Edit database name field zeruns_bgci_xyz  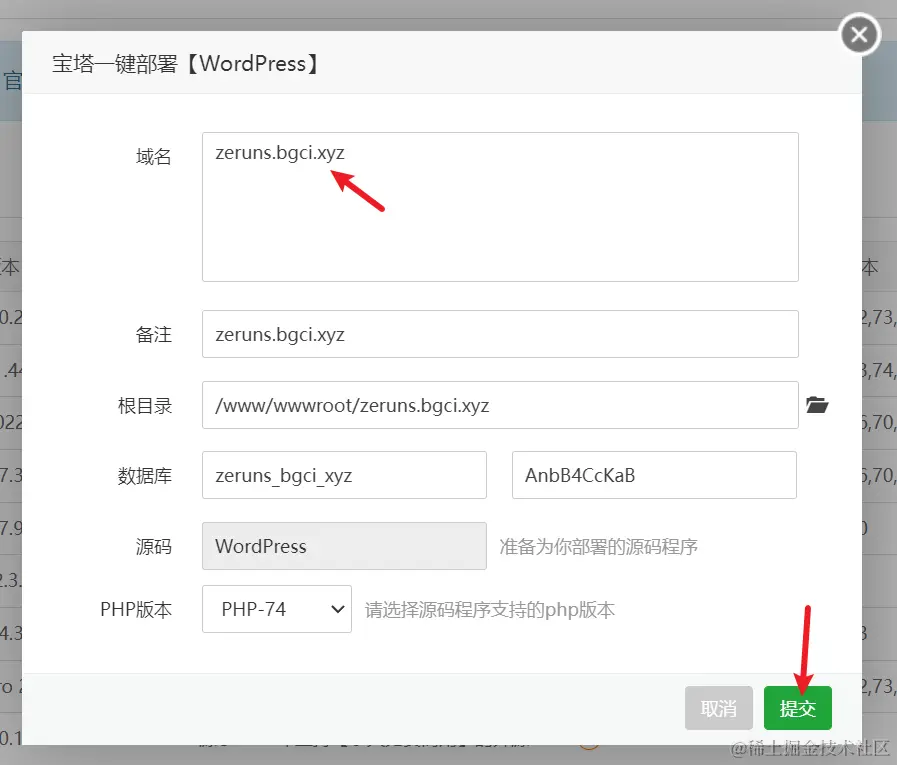click(344, 475)
